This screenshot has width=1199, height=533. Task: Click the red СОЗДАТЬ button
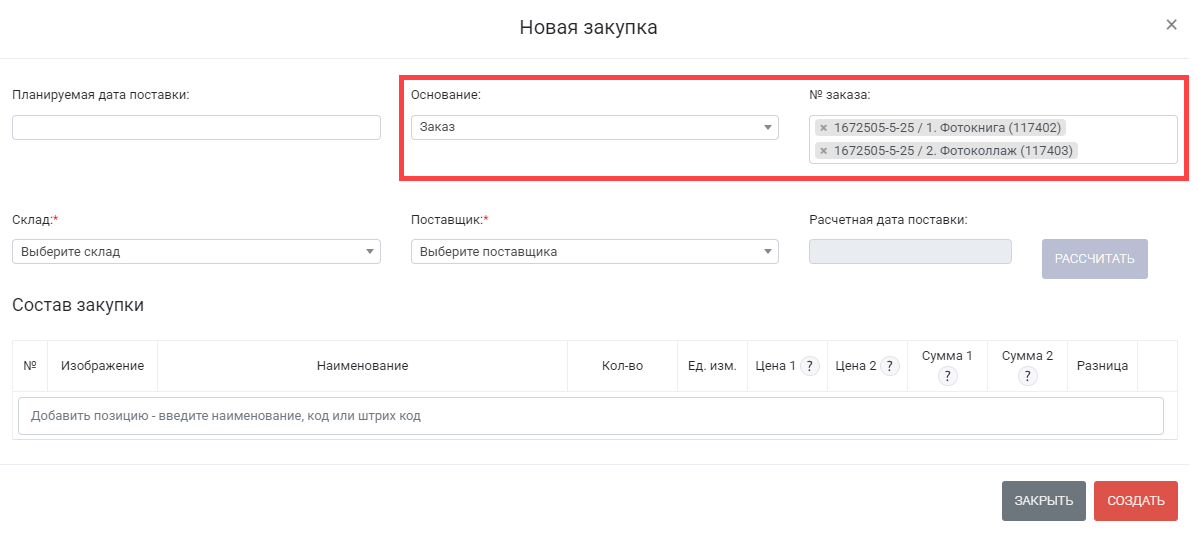click(x=1135, y=501)
